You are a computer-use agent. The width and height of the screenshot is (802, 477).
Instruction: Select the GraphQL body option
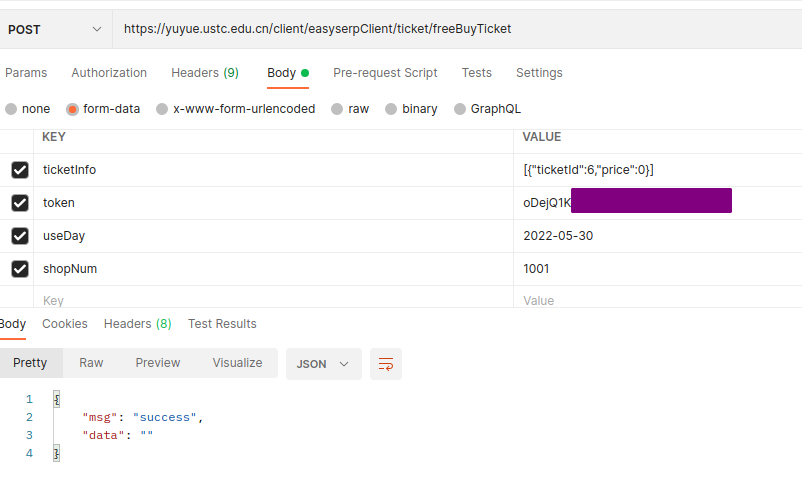point(460,109)
